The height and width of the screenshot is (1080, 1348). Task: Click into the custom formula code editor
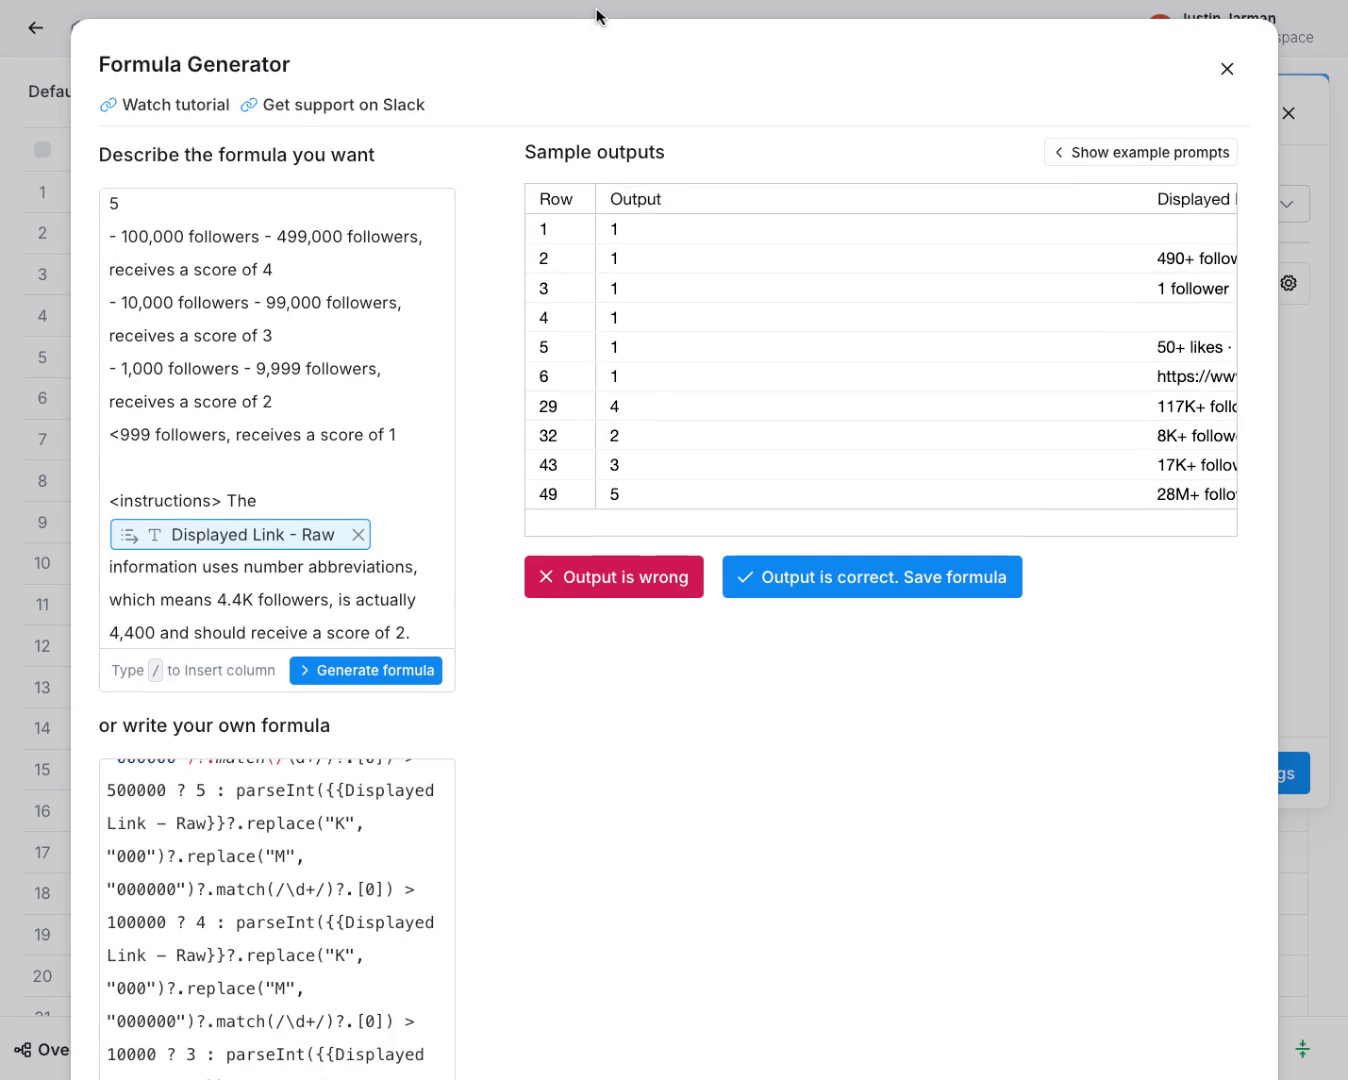point(277,919)
